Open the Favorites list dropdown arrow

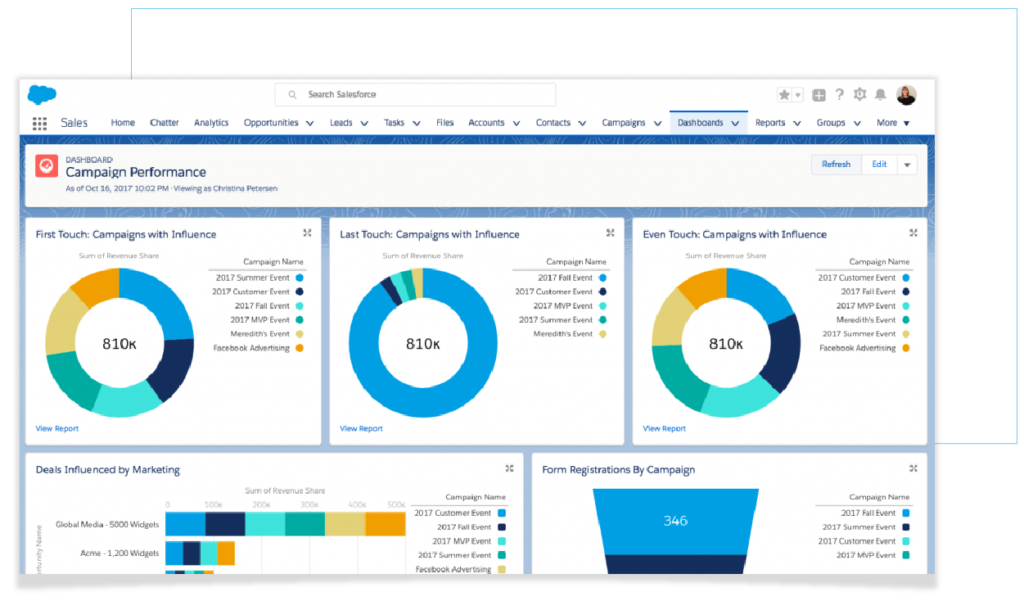pyautogui.click(x=797, y=95)
